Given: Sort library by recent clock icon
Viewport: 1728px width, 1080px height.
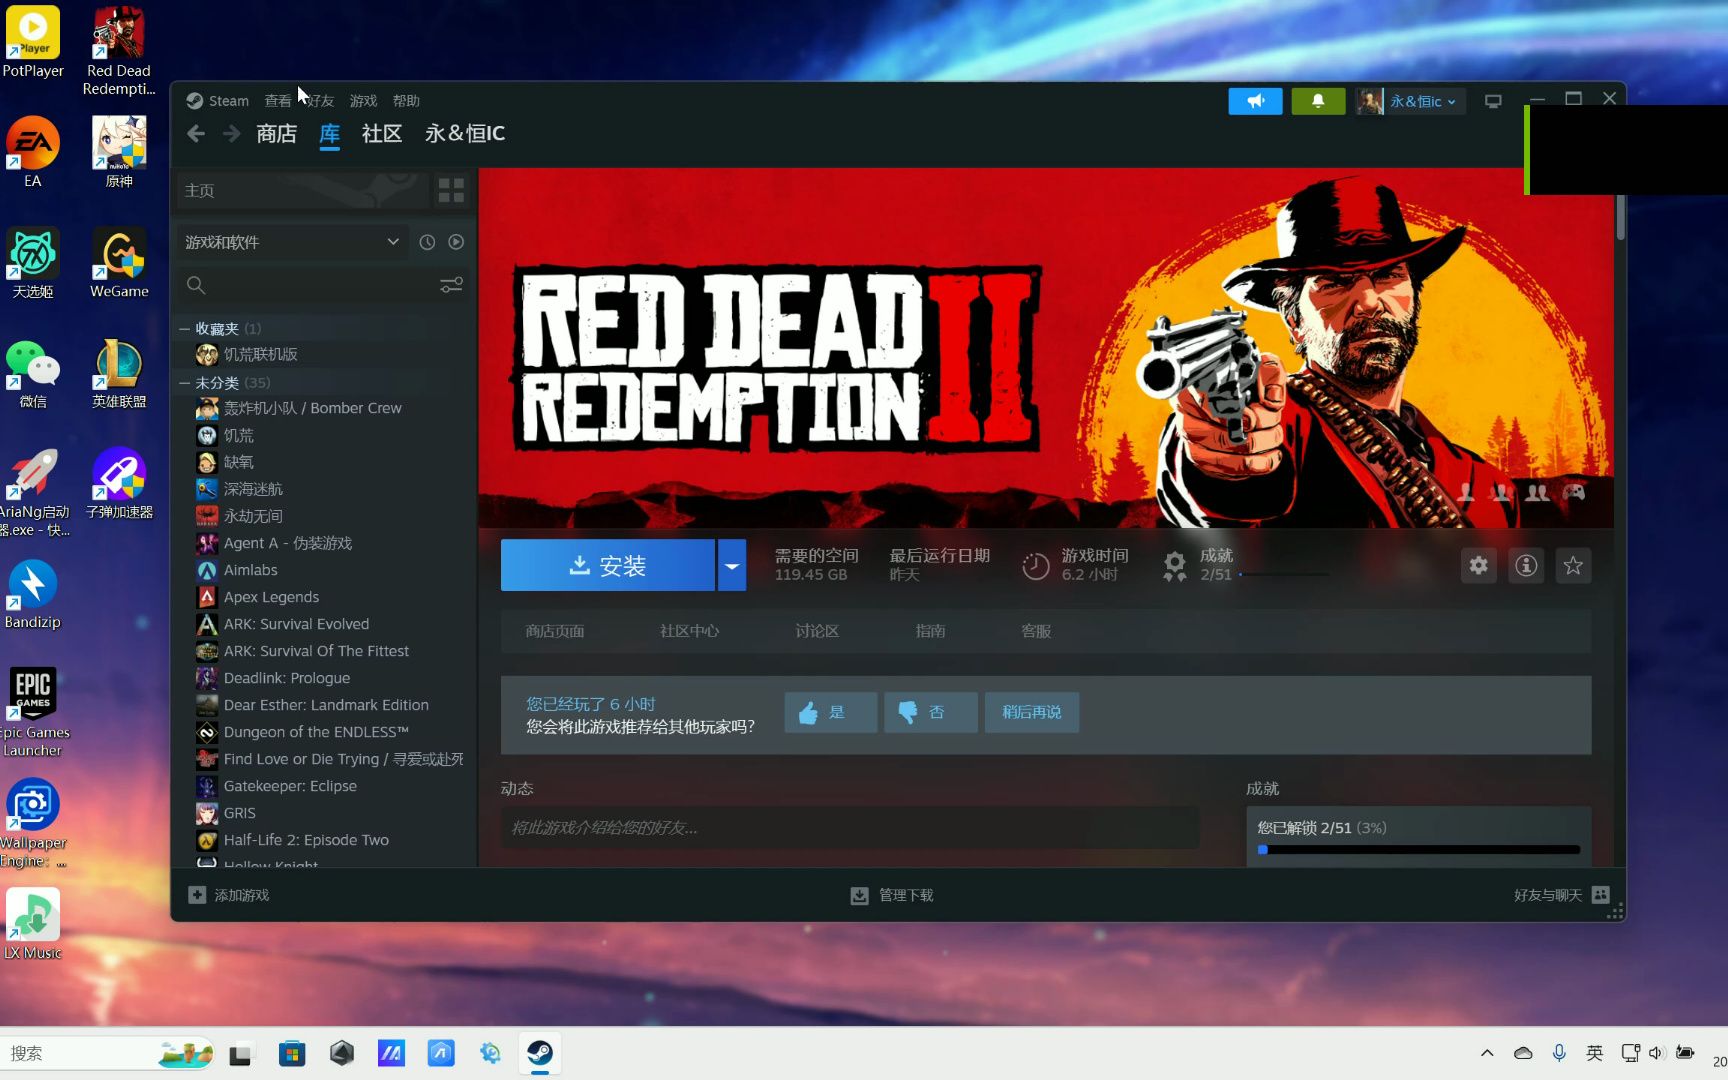Looking at the screenshot, I should click(x=427, y=242).
